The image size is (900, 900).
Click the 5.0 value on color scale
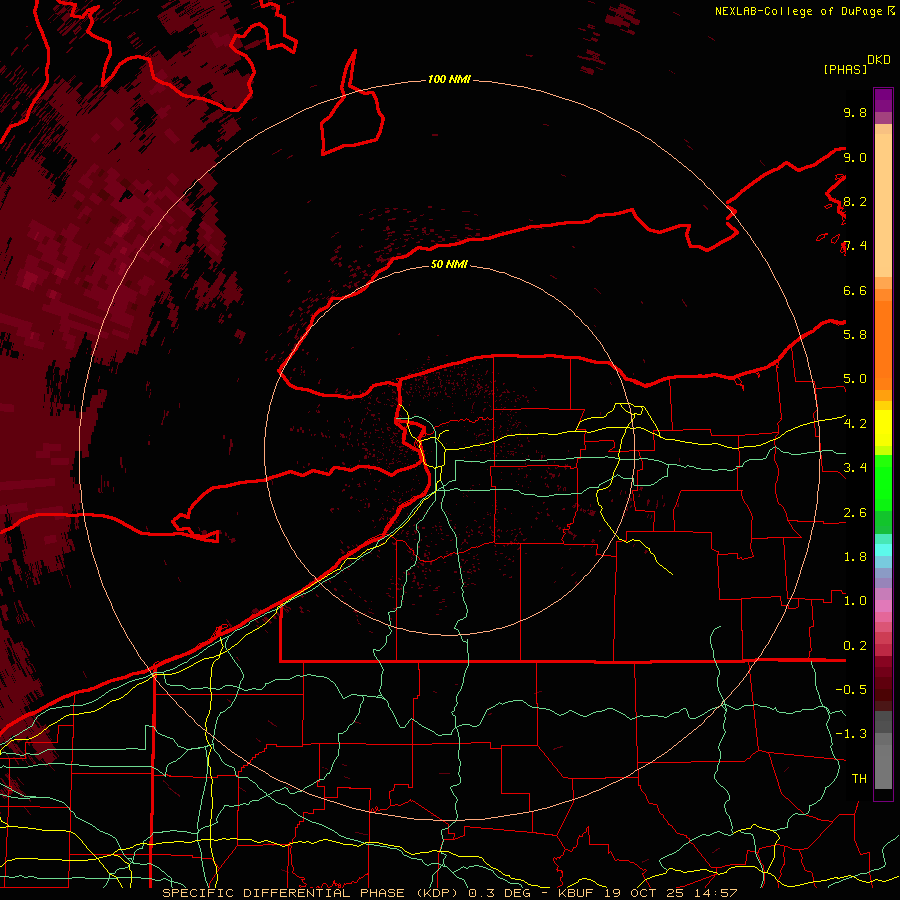(855, 379)
